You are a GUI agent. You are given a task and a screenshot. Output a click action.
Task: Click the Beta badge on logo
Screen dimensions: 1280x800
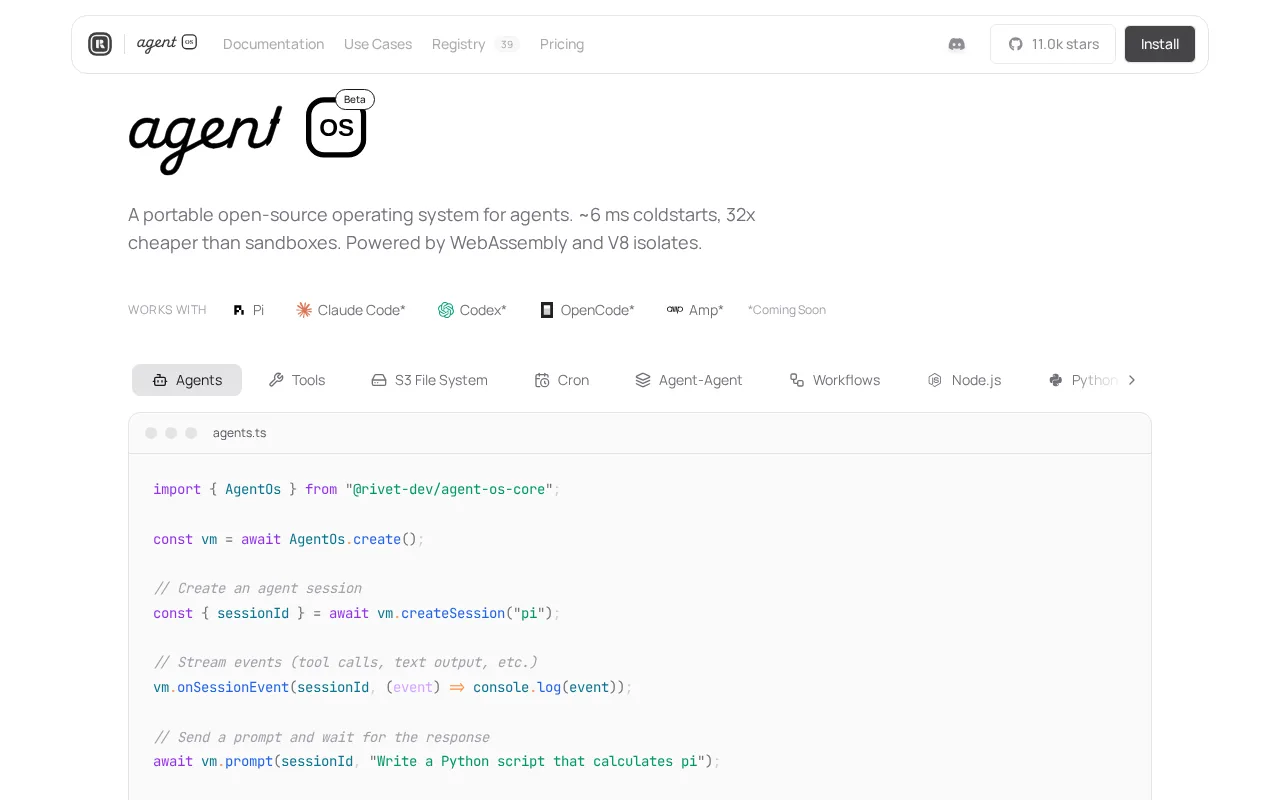point(355,99)
